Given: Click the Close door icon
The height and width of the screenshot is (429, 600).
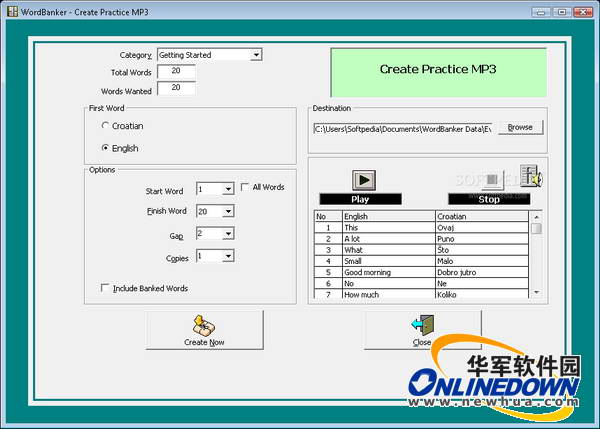Looking at the screenshot, I should click(423, 325).
